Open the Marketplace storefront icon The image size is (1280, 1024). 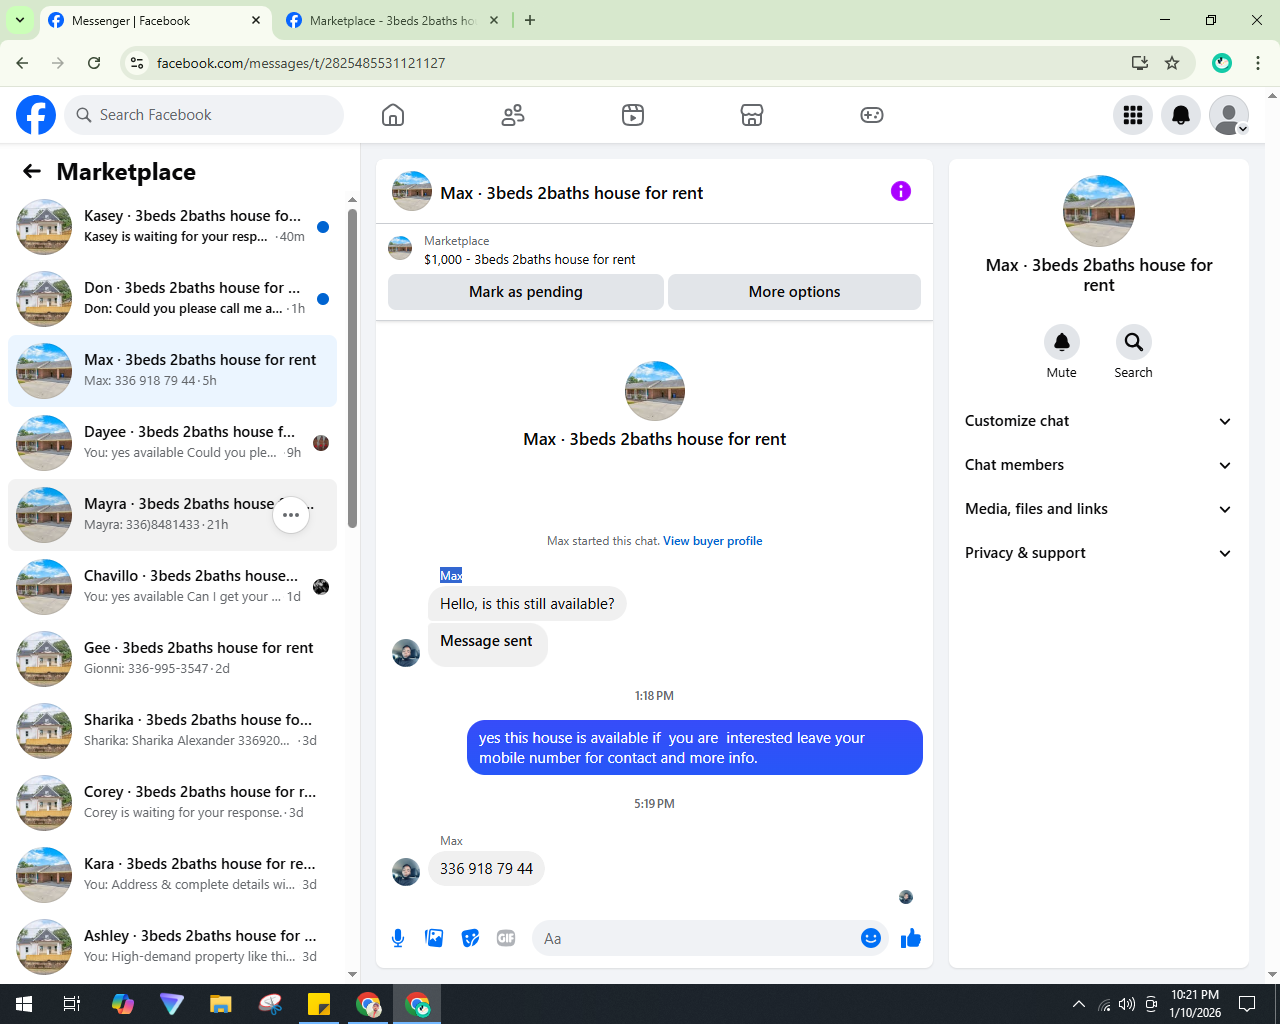pos(752,115)
